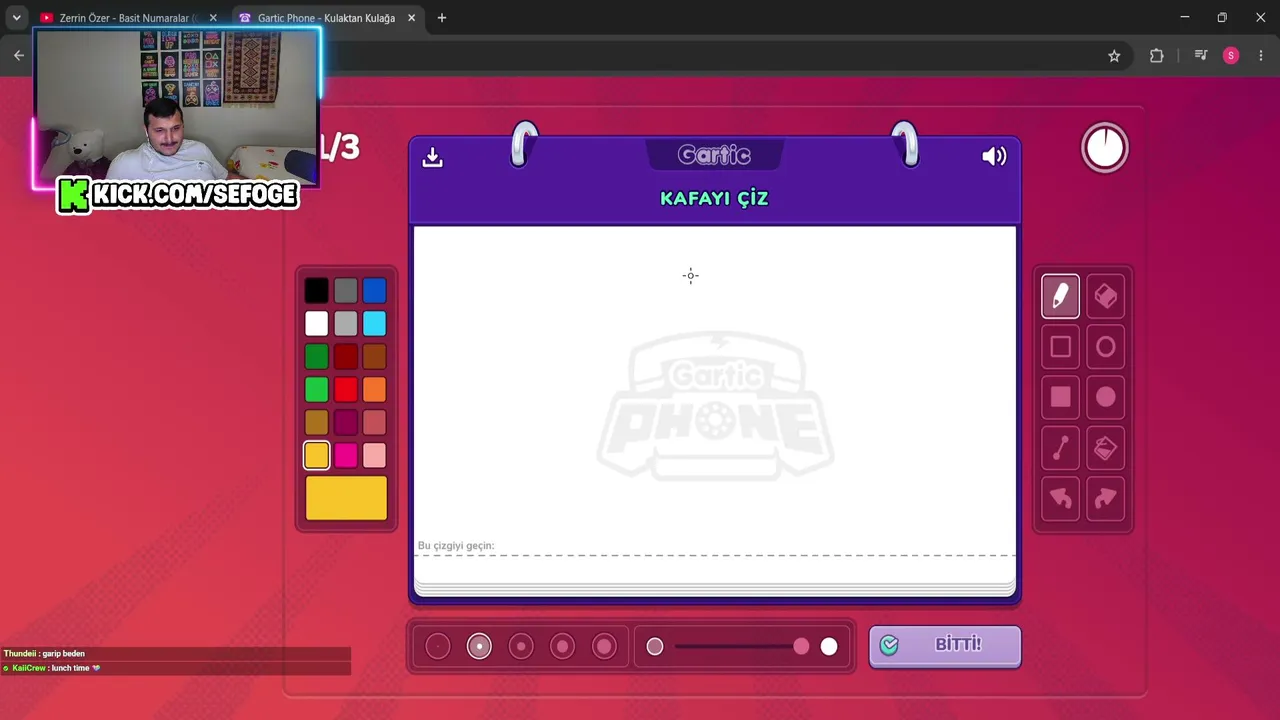Open the Chrome media control icon
The image size is (1280, 720).
(x=1201, y=56)
